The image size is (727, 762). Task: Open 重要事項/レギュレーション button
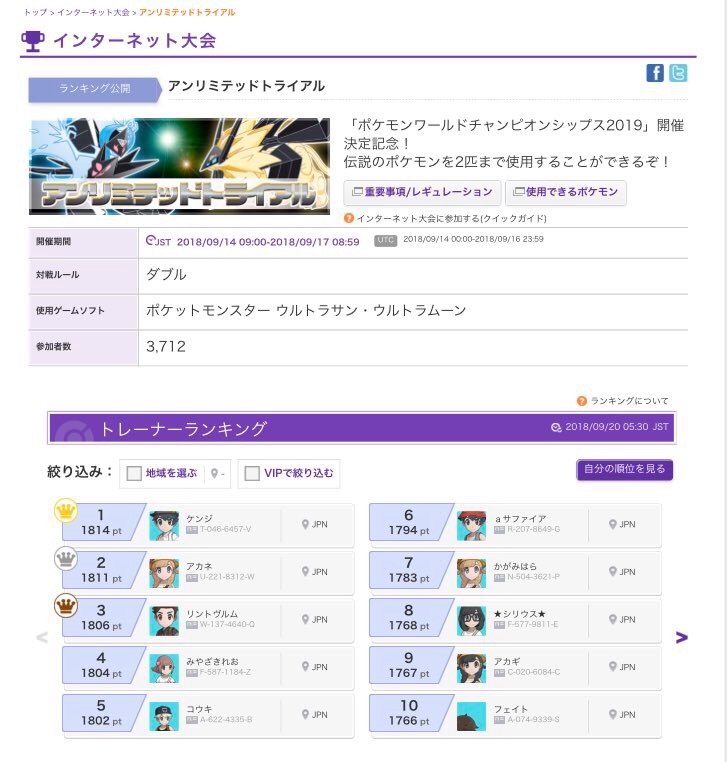[x=423, y=192]
